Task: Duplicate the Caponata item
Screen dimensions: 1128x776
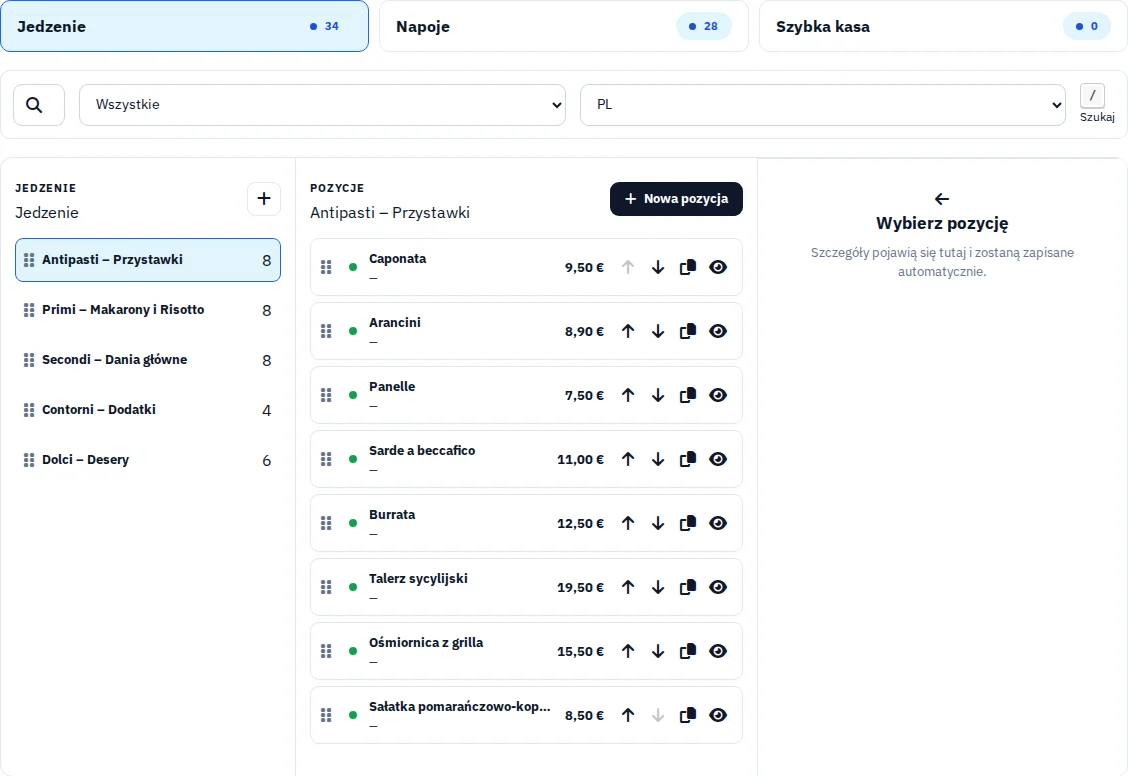Action: (688, 268)
